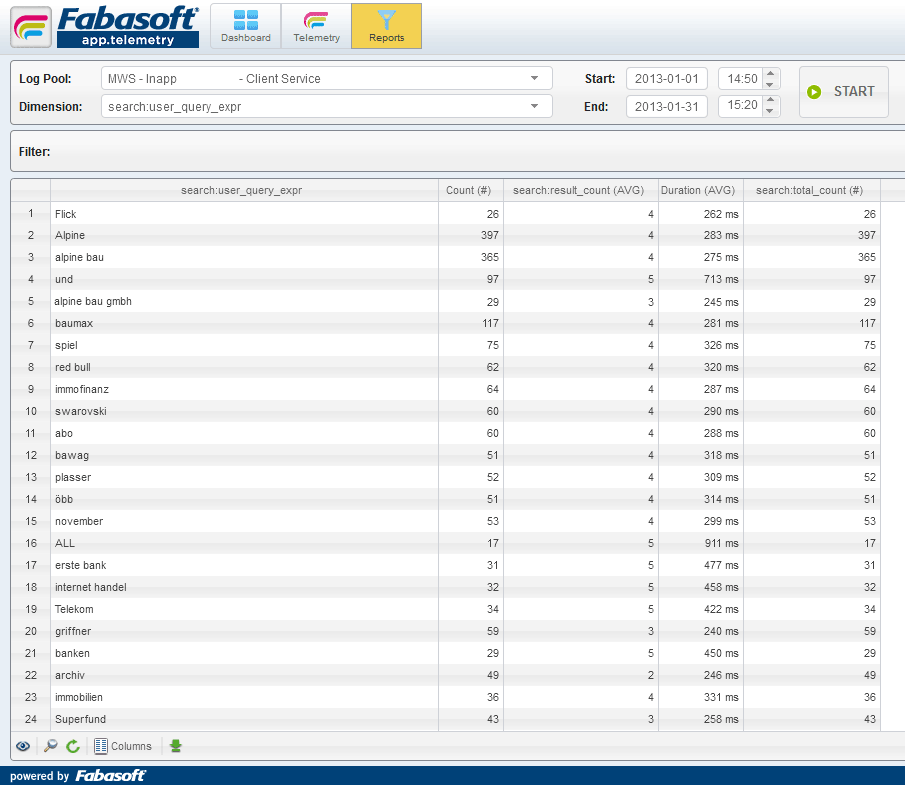905x785 pixels.
Task: Click the Start date field
Action: click(x=667, y=78)
